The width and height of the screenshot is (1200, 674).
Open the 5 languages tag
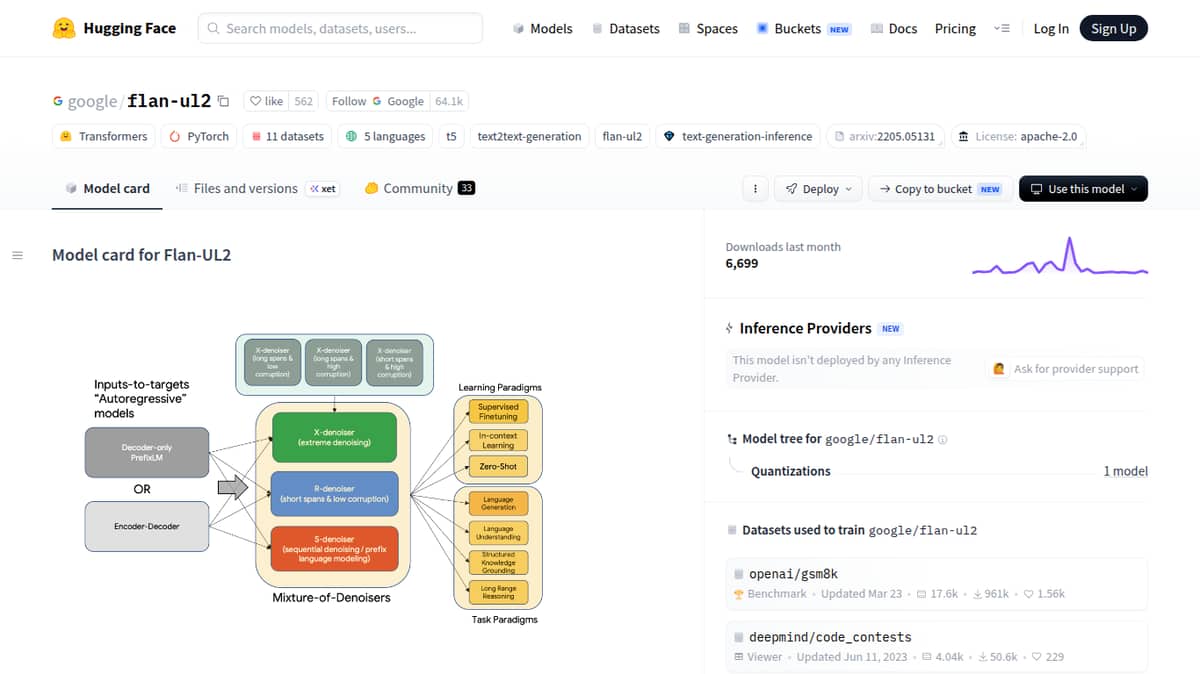click(385, 136)
